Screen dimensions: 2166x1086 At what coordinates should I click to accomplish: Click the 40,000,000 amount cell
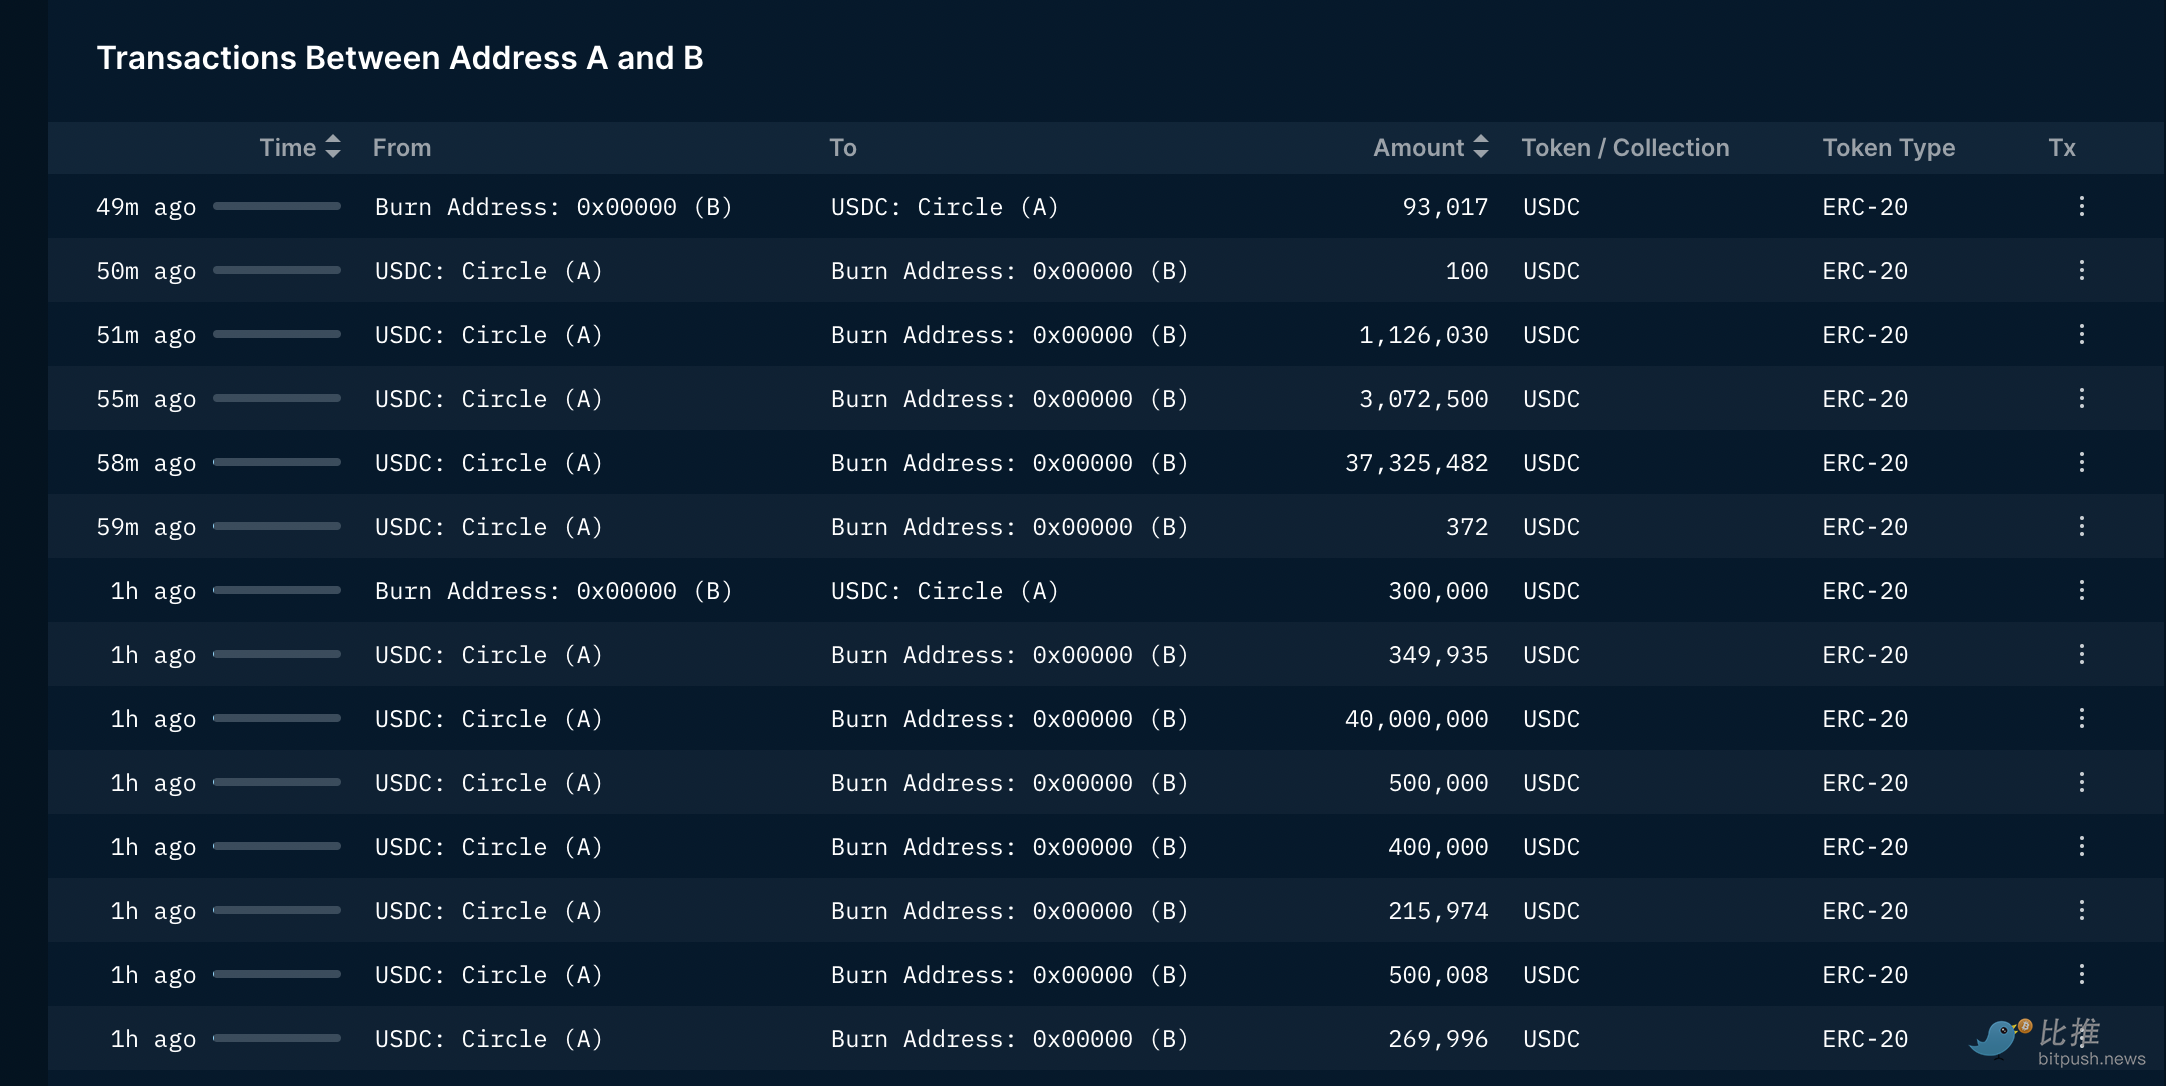pyautogui.click(x=1416, y=719)
